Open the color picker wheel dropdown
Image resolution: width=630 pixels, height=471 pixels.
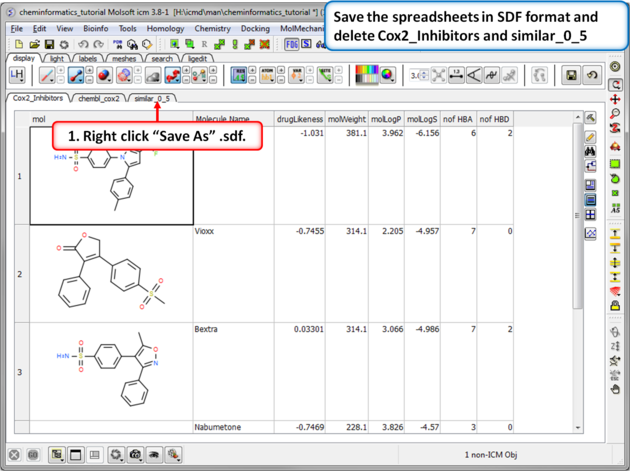click(x=387, y=76)
